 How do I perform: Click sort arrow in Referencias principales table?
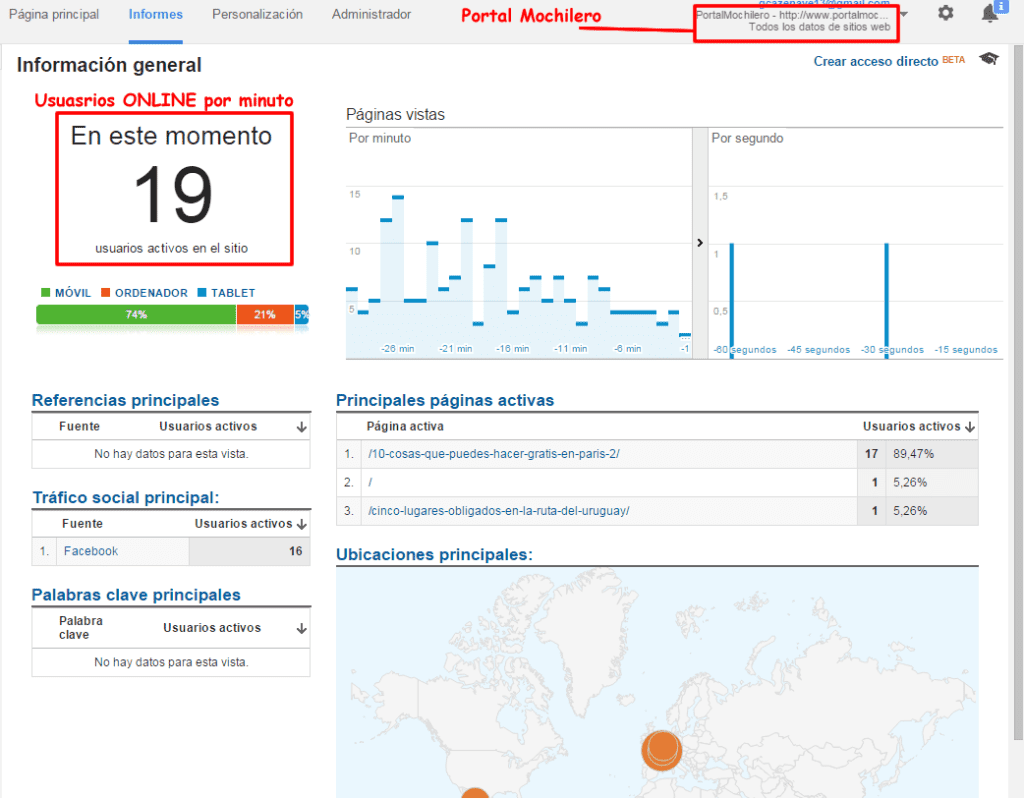click(x=301, y=427)
